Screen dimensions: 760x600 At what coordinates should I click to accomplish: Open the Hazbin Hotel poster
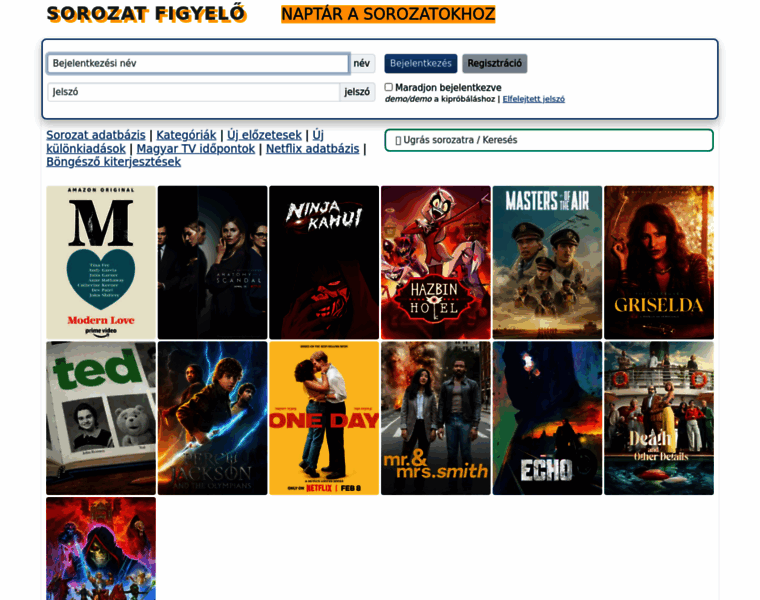pos(436,262)
